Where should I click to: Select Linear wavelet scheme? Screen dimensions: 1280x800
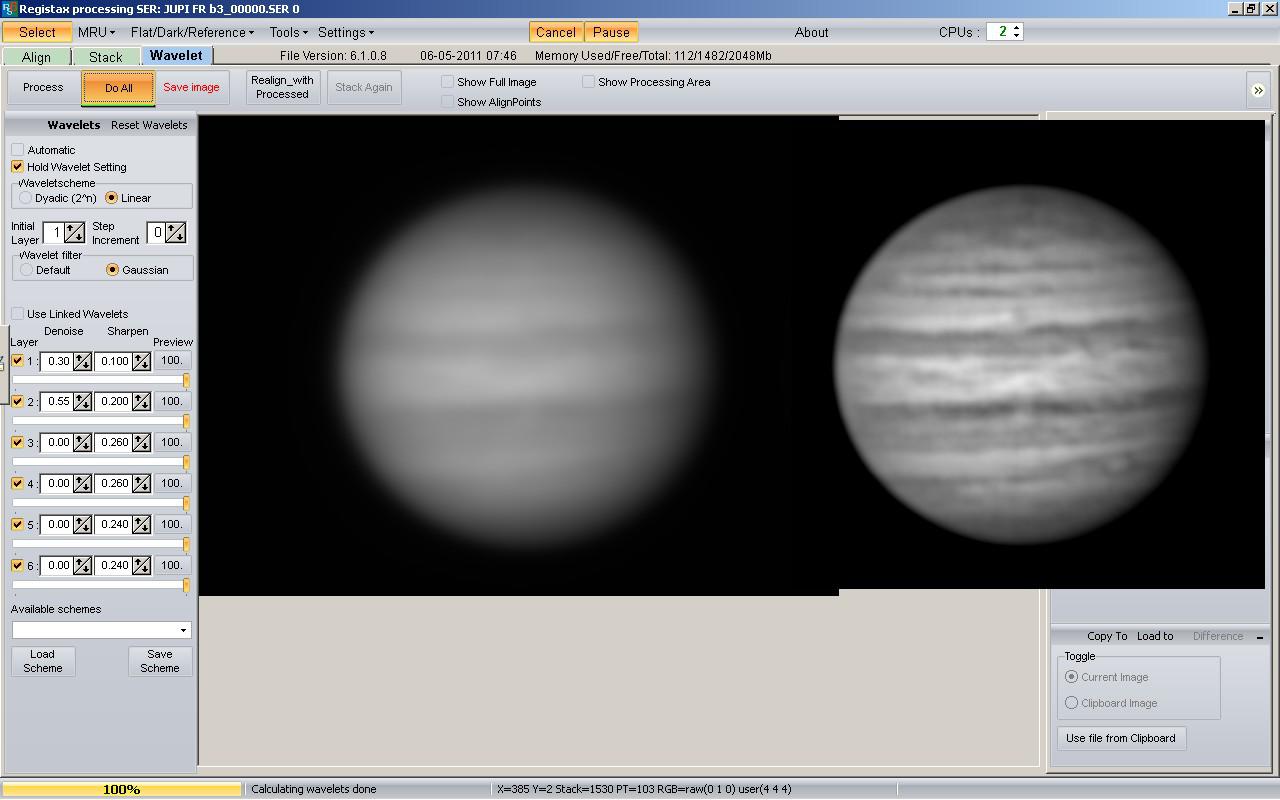point(112,198)
